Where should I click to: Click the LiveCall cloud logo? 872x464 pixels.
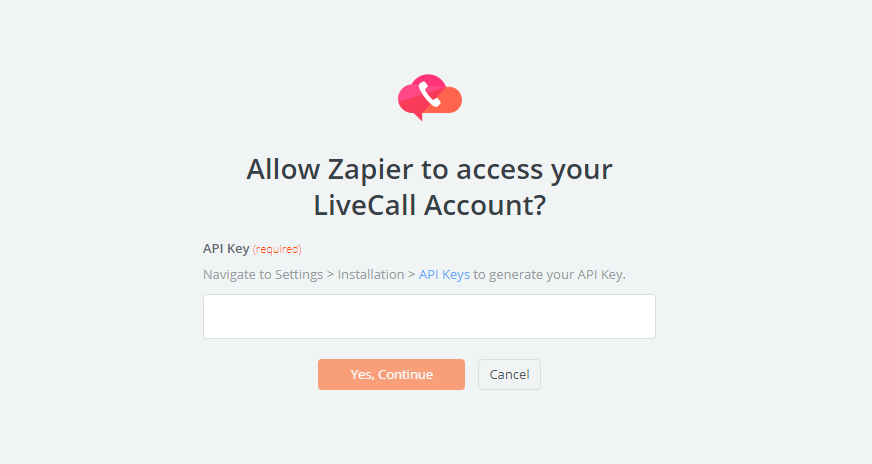tap(430, 97)
